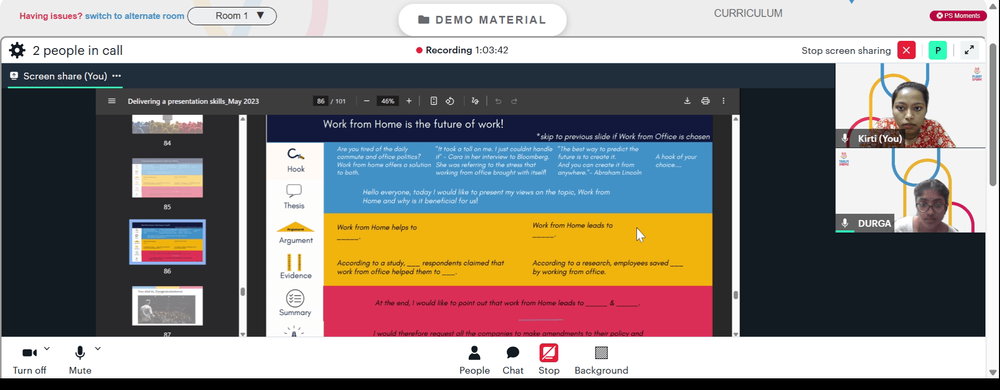Viewport: 1000px width, 390px height.
Task: Open the Screen share three-dot options
Action: click(116, 76)
